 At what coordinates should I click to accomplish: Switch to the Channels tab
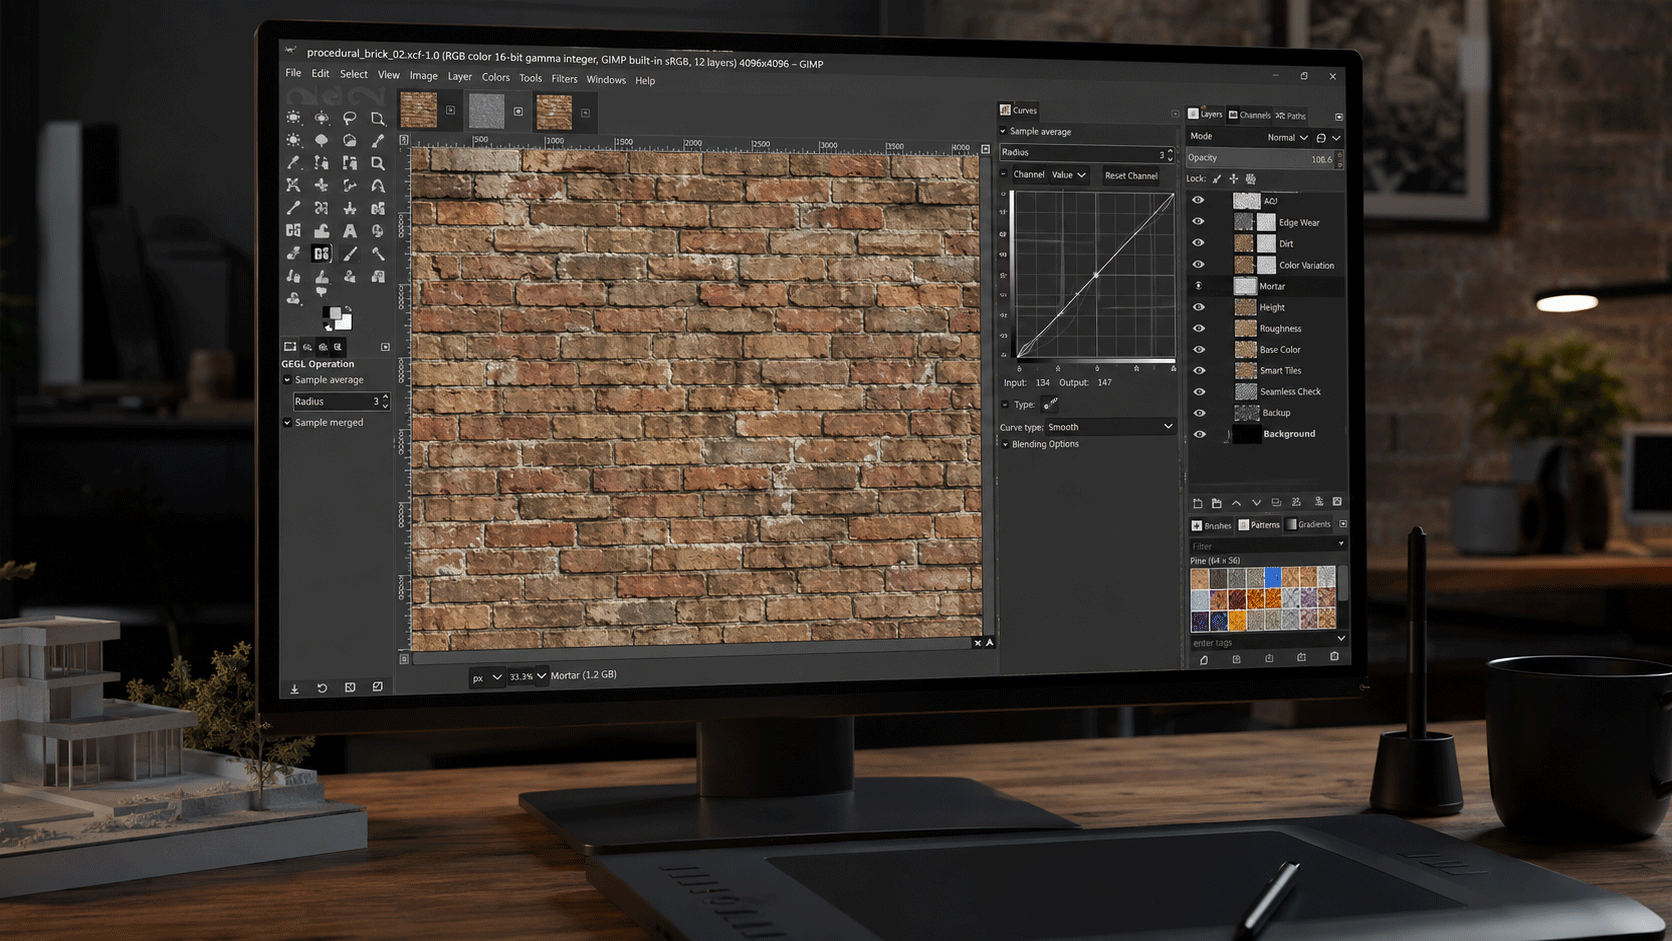(x=1249, y=115)
